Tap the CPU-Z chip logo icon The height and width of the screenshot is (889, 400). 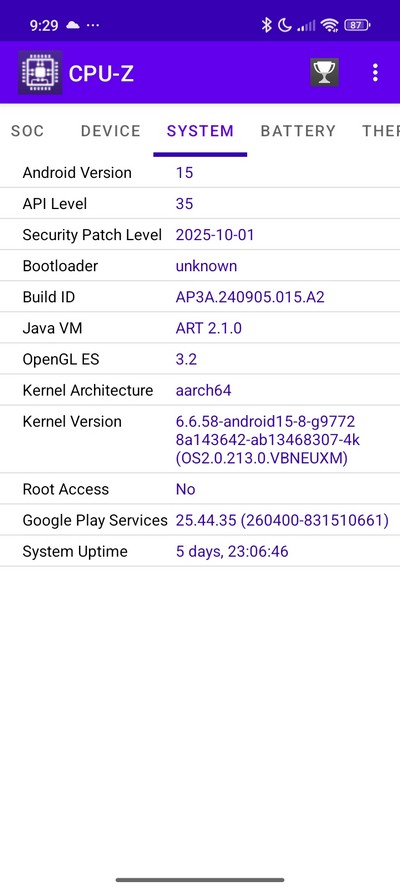coord(40,73)
